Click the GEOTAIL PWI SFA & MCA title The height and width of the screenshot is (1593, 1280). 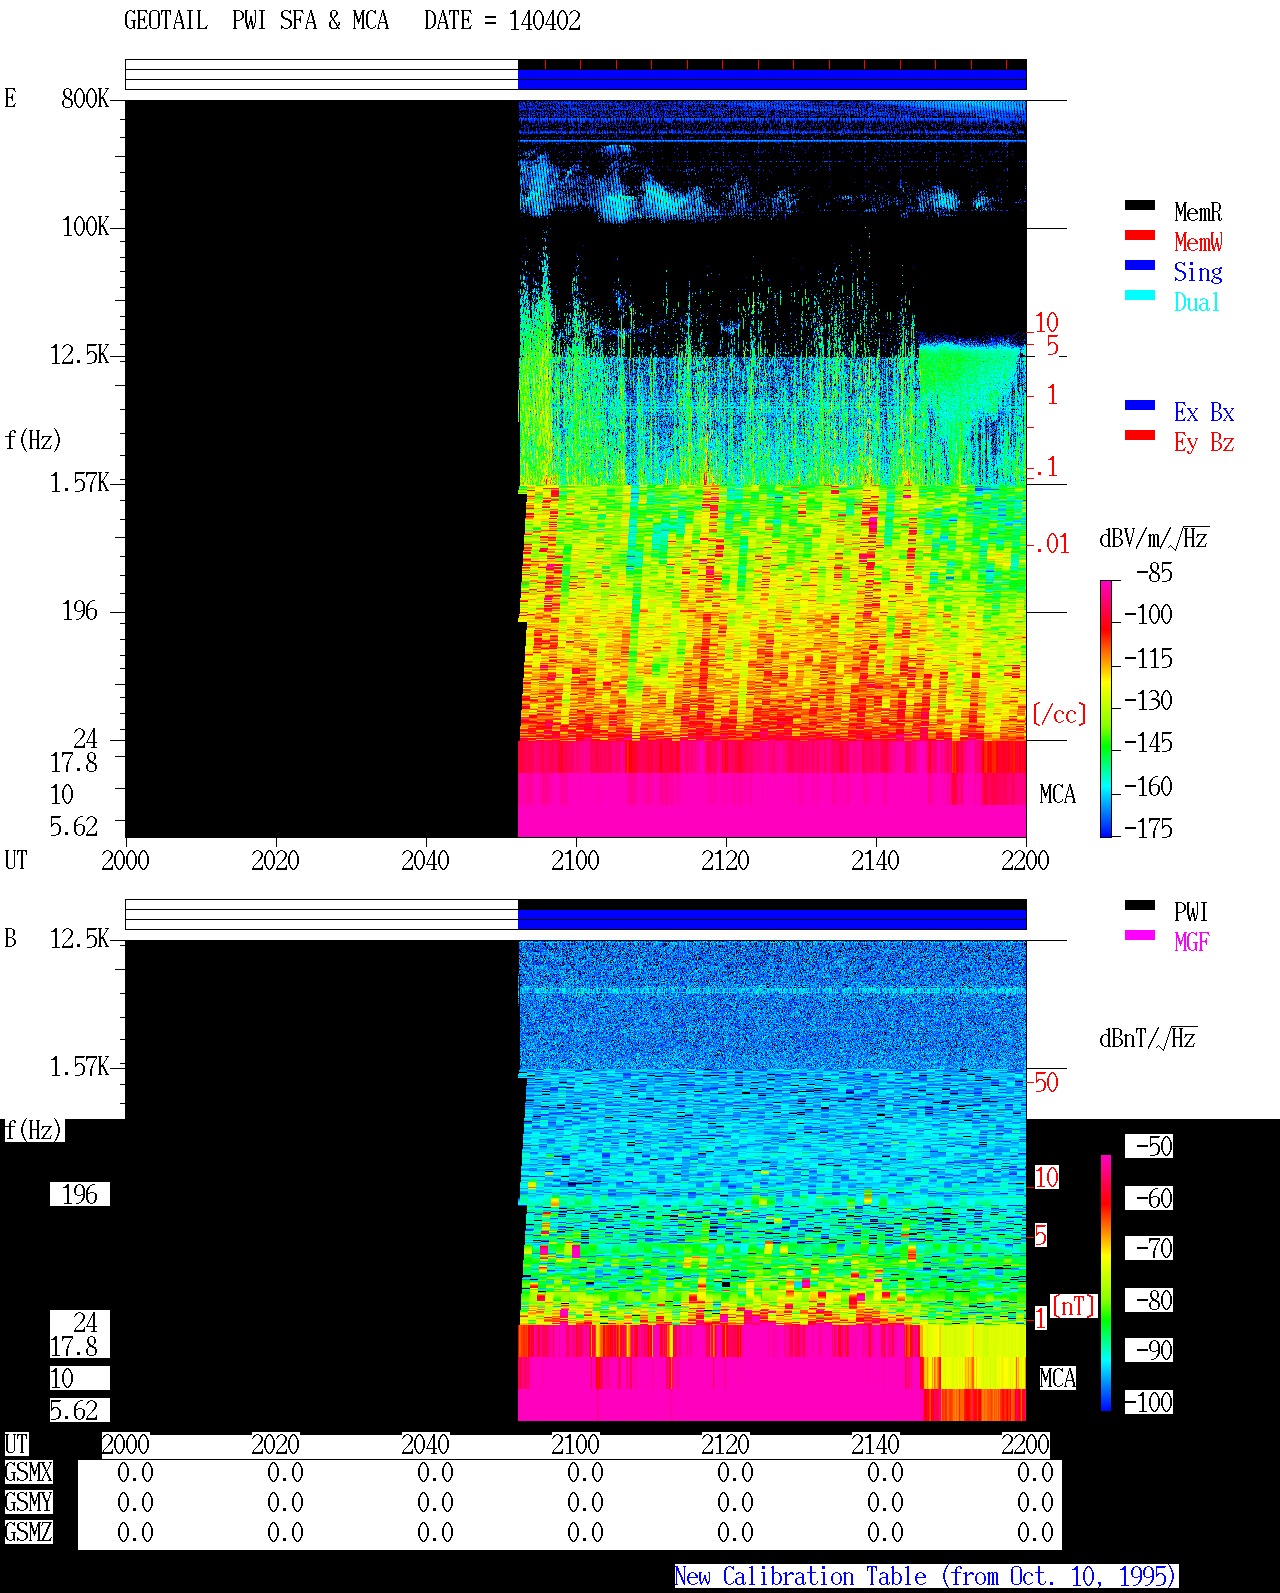tap(256, 21)
